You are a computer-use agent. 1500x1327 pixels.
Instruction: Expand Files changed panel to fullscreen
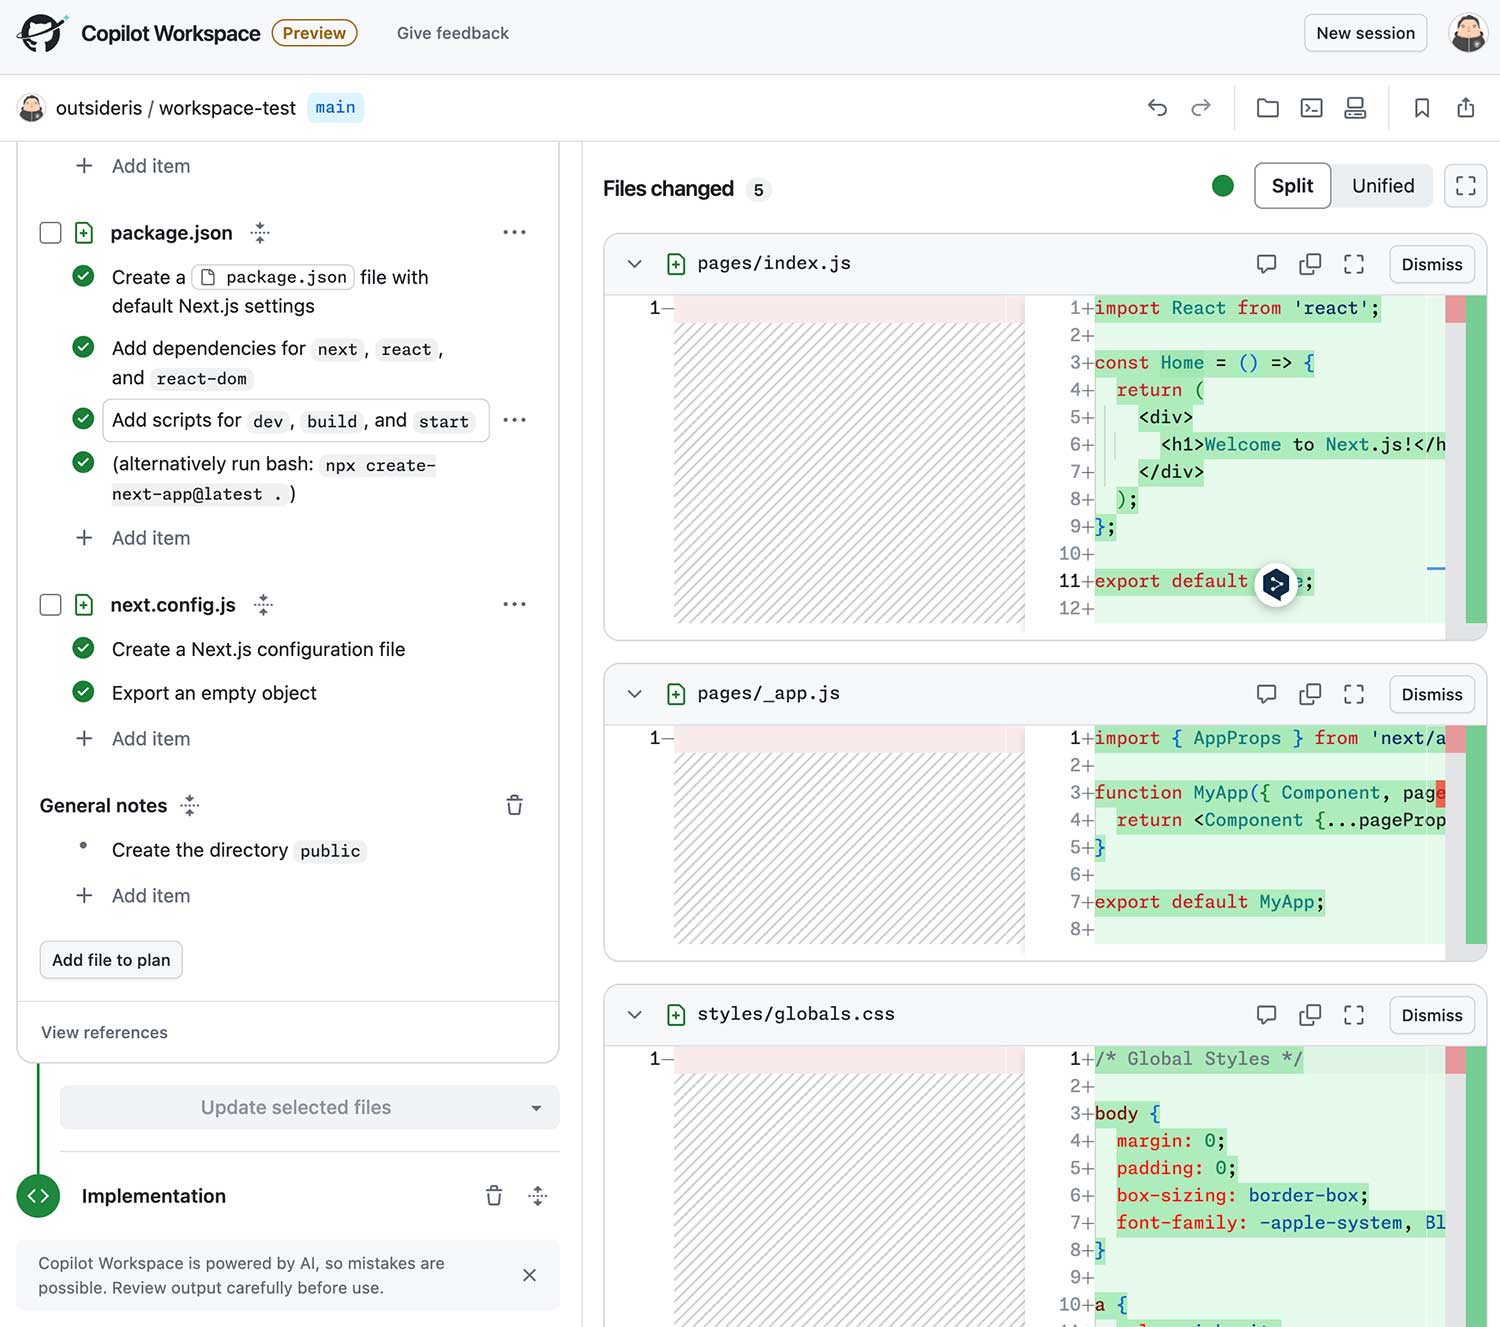pyautogui.click(x=1466, y=186)
